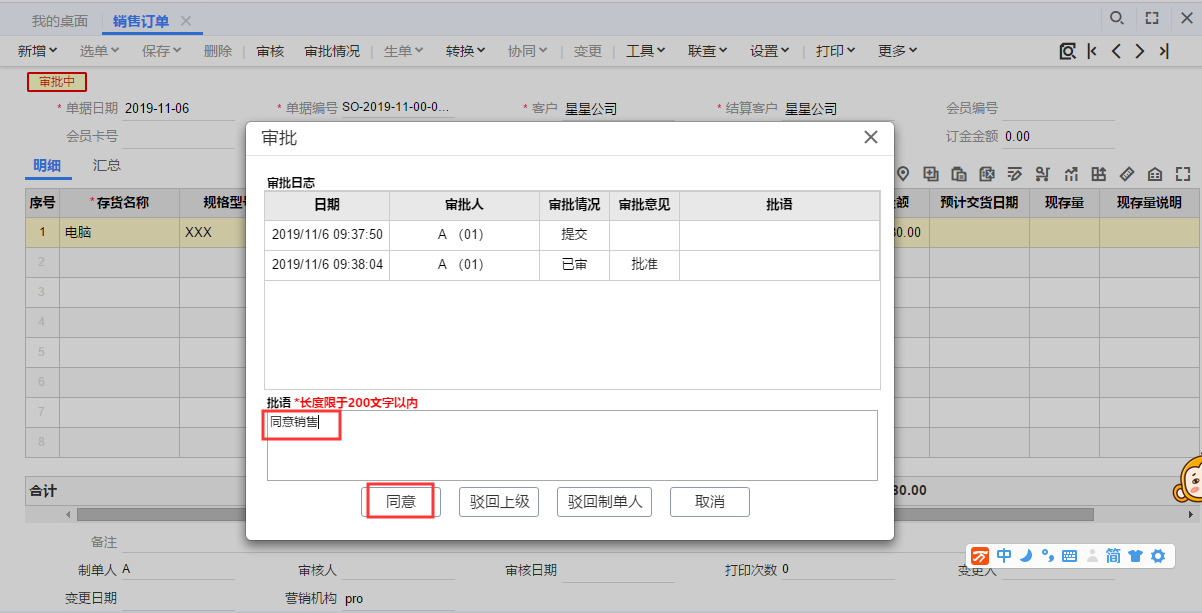Click the orange input method logo icon

click(x=981, y=556)
